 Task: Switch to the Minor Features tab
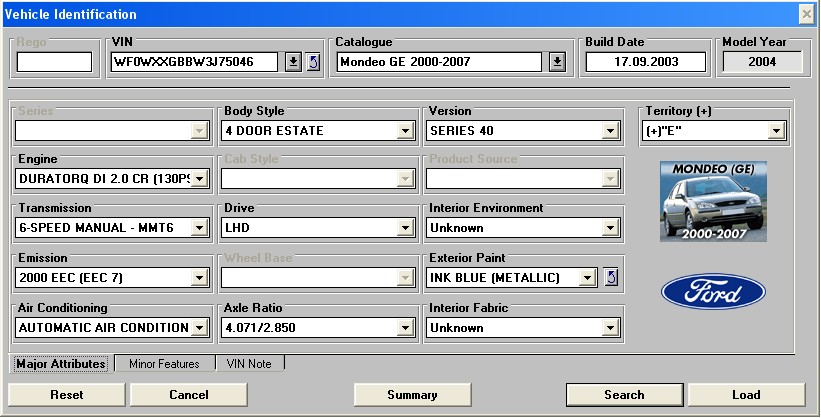tap(164, 364)
